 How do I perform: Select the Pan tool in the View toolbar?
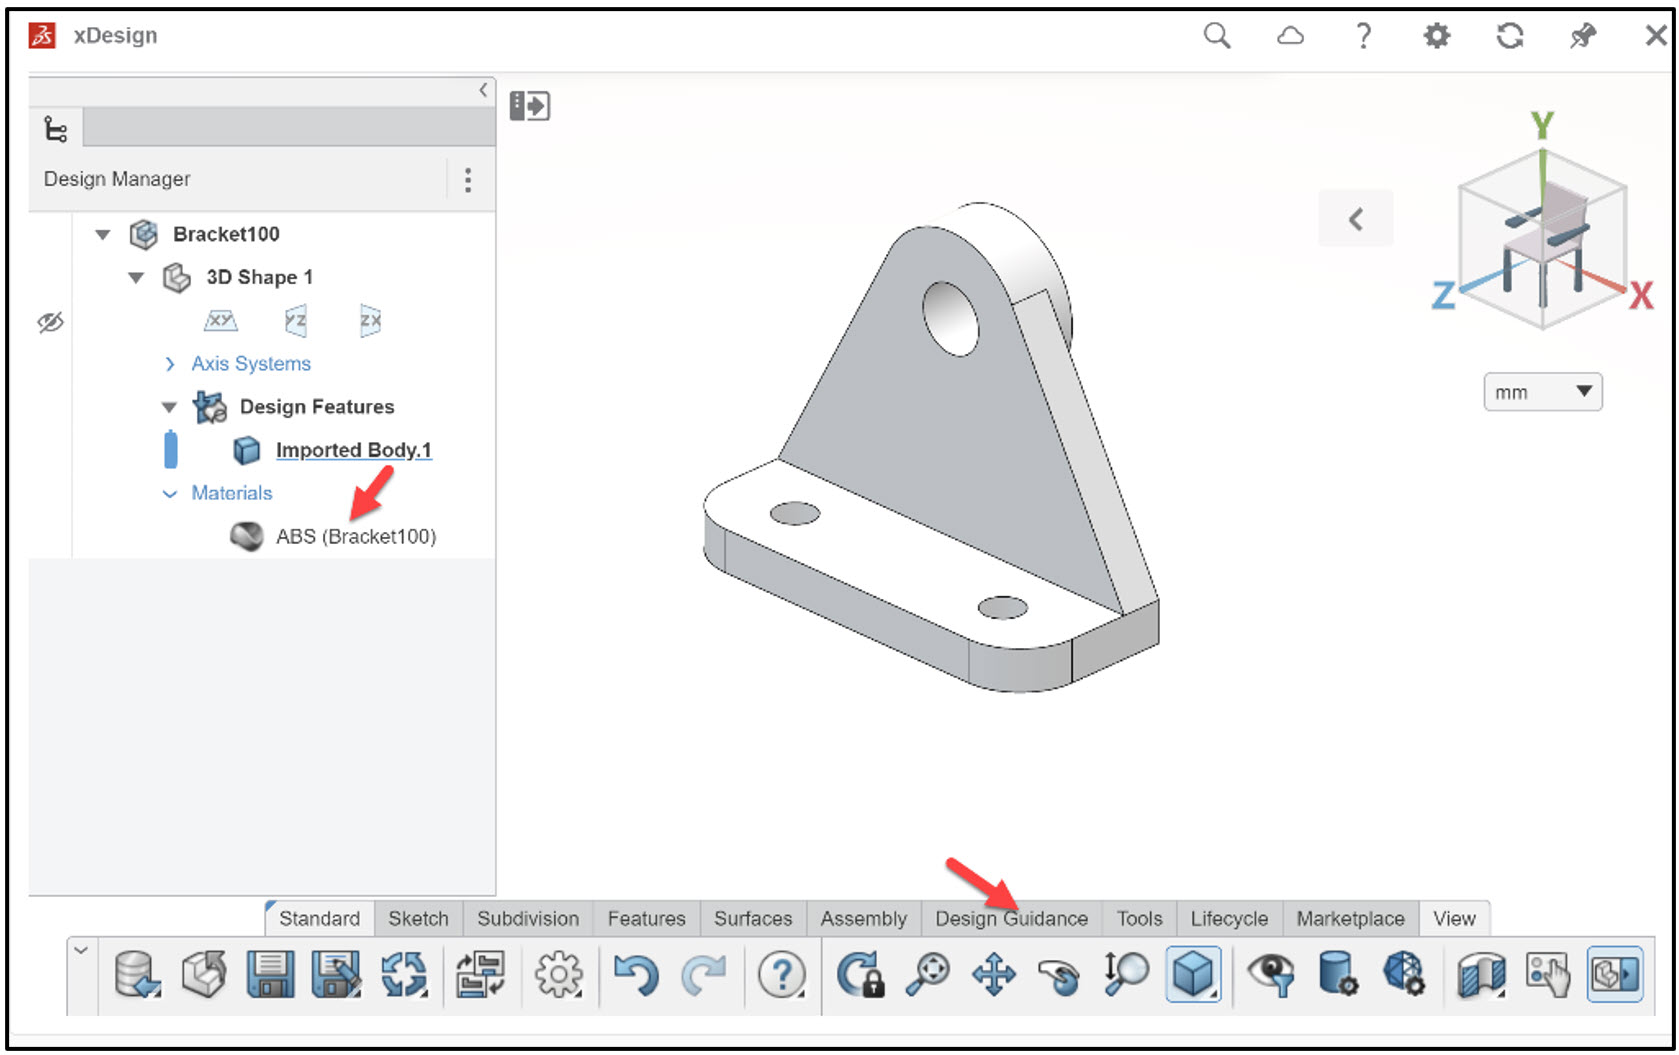(993, 975)
